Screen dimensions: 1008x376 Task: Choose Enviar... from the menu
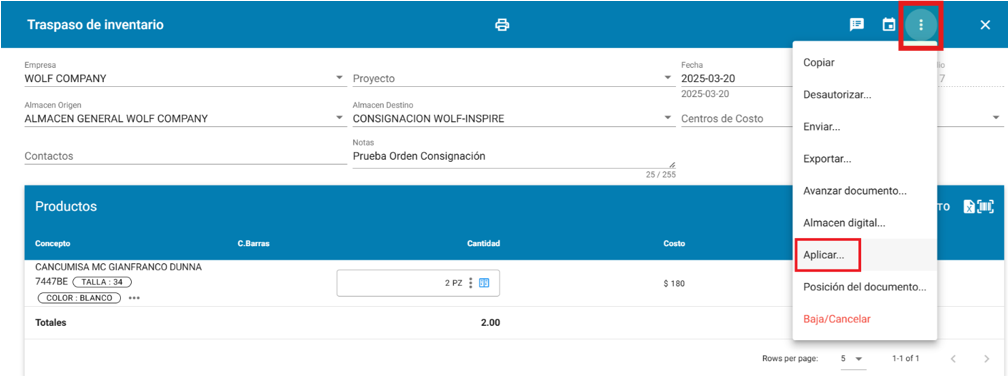[x=865, y=127]
